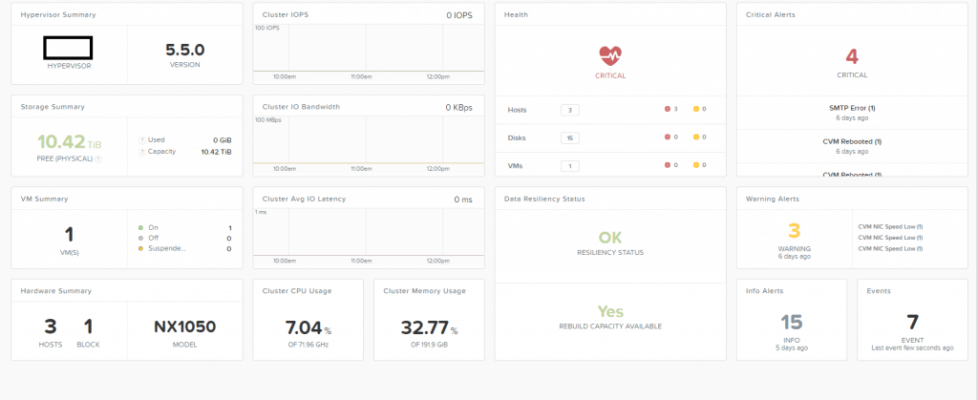Click the 7.04% cluster CPU usage
978x400 pixels.
308,328
